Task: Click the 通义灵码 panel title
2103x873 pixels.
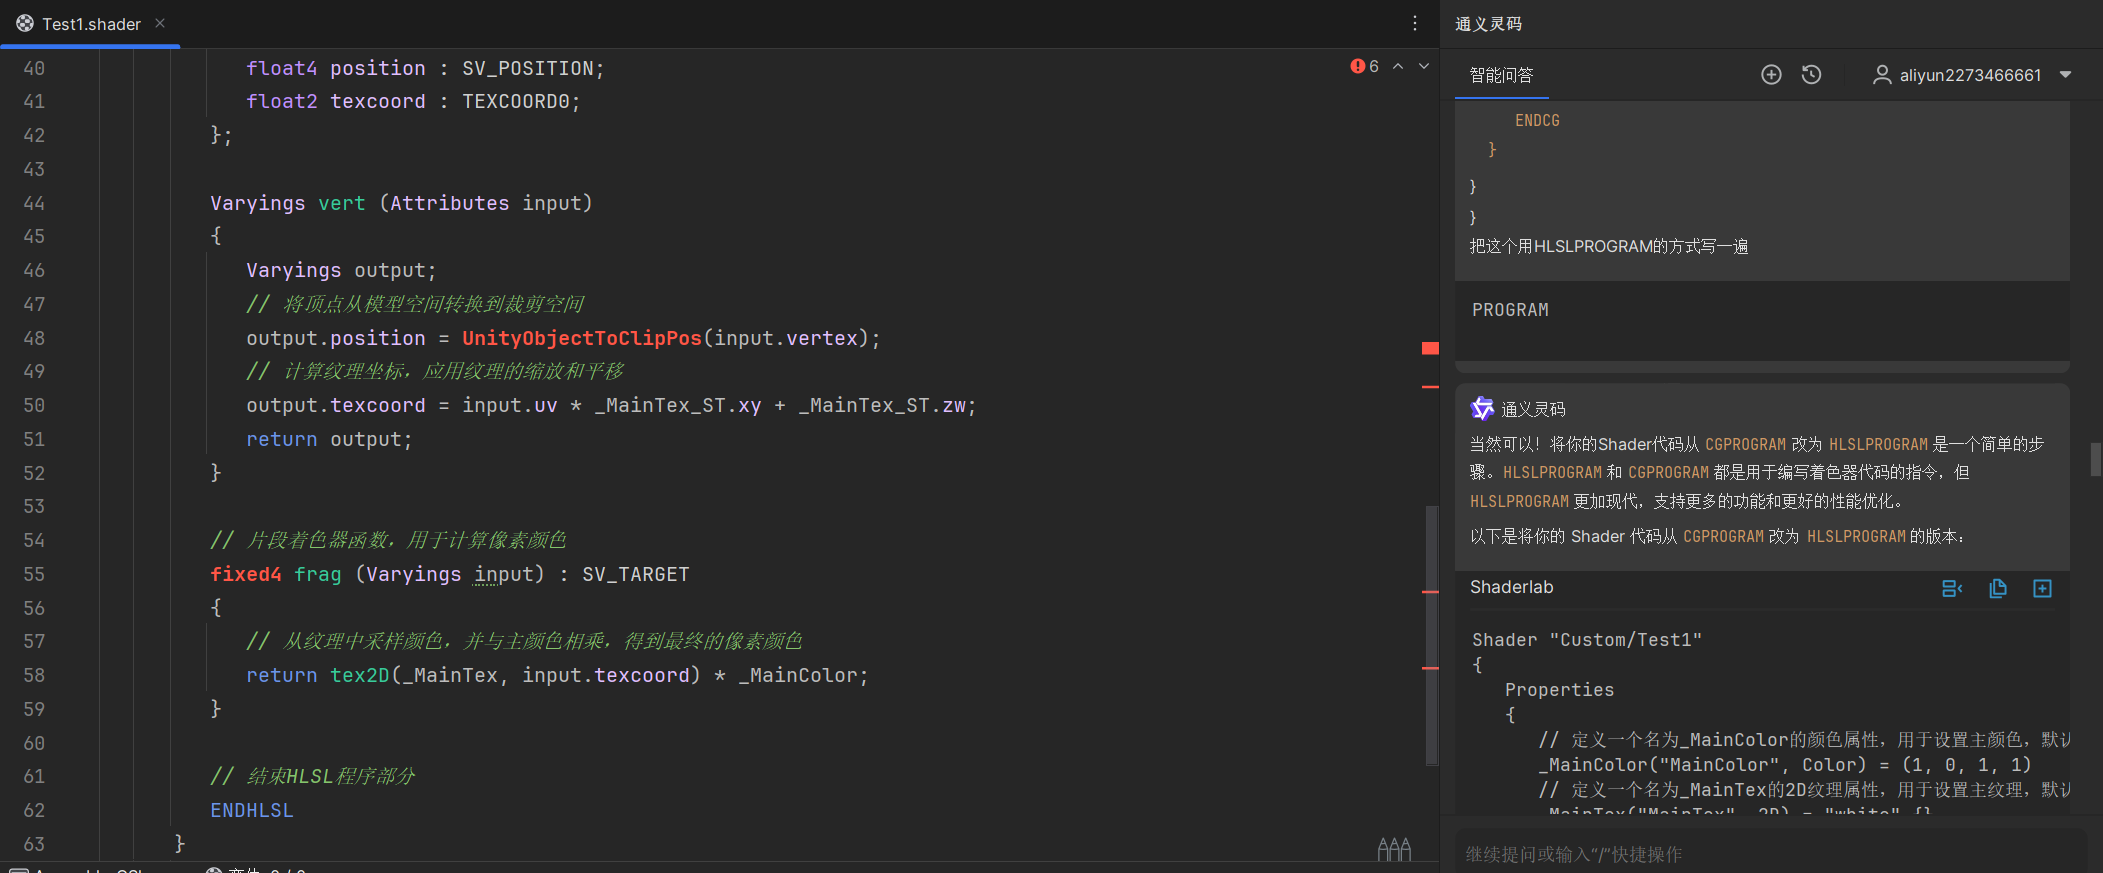Action: coord(1488,24)
